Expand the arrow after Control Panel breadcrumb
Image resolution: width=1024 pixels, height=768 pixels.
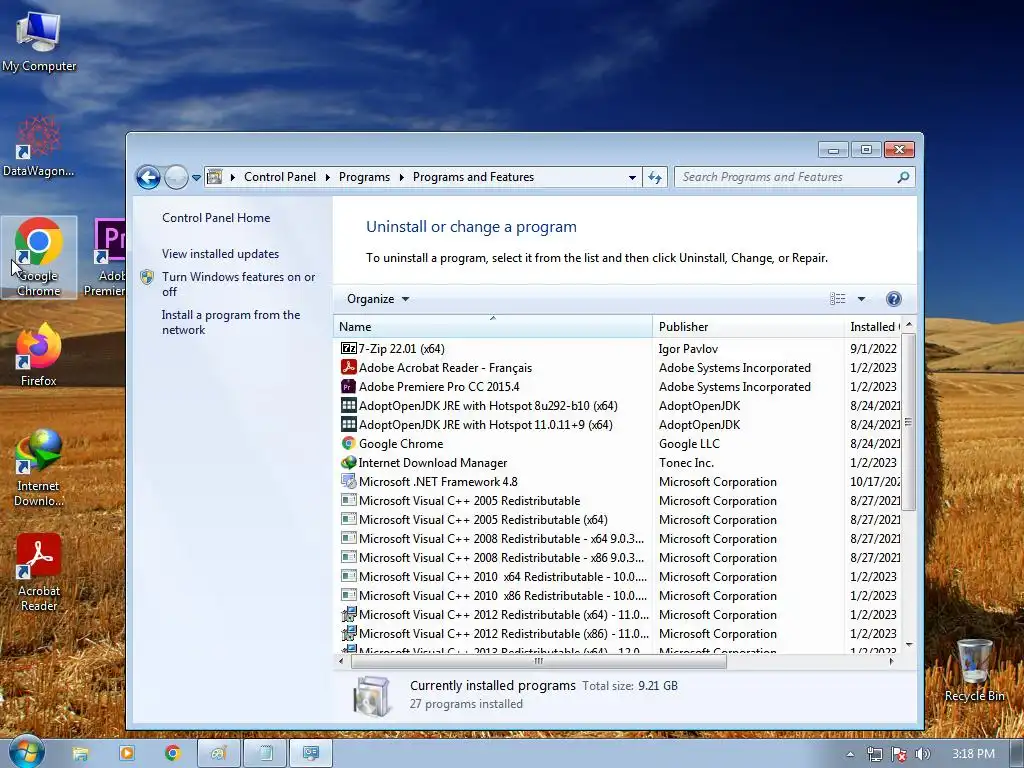pos(327,177)
